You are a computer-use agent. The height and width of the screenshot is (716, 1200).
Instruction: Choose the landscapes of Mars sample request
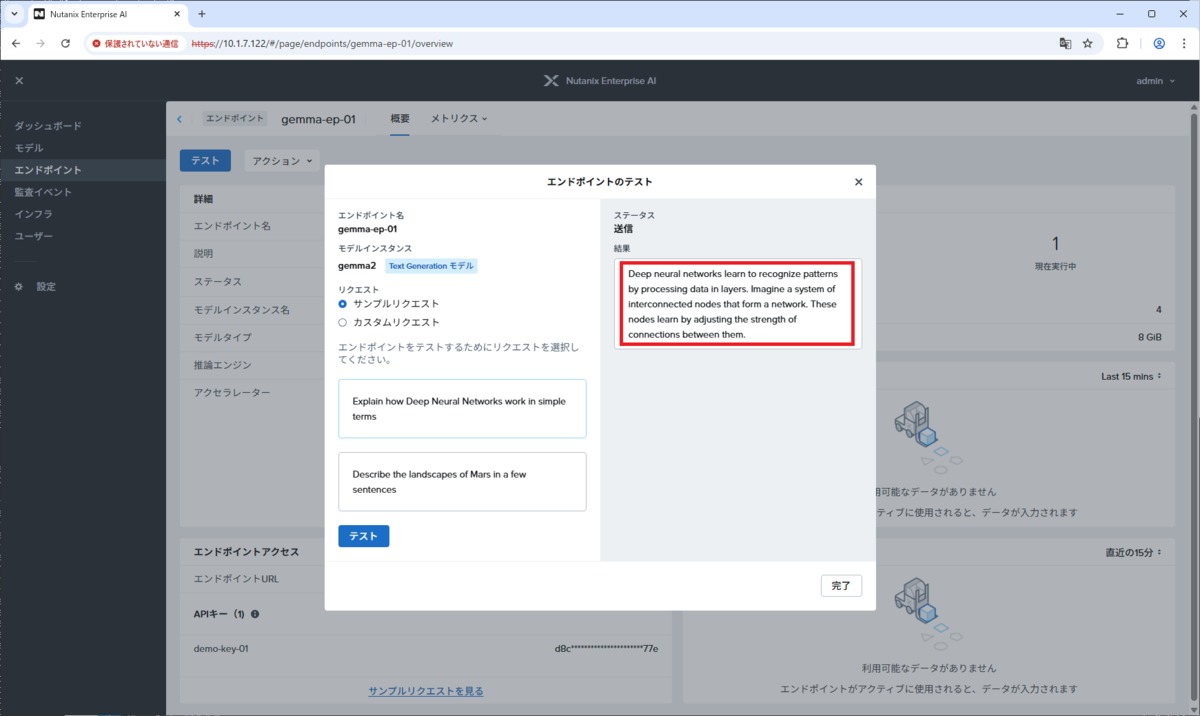(462, 482)
